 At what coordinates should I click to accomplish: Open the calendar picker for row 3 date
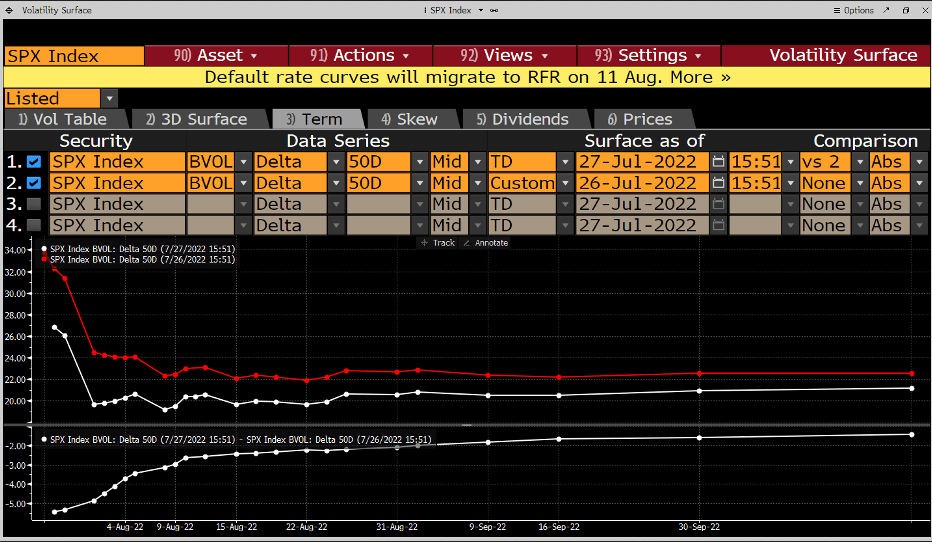tap(719, 204)
